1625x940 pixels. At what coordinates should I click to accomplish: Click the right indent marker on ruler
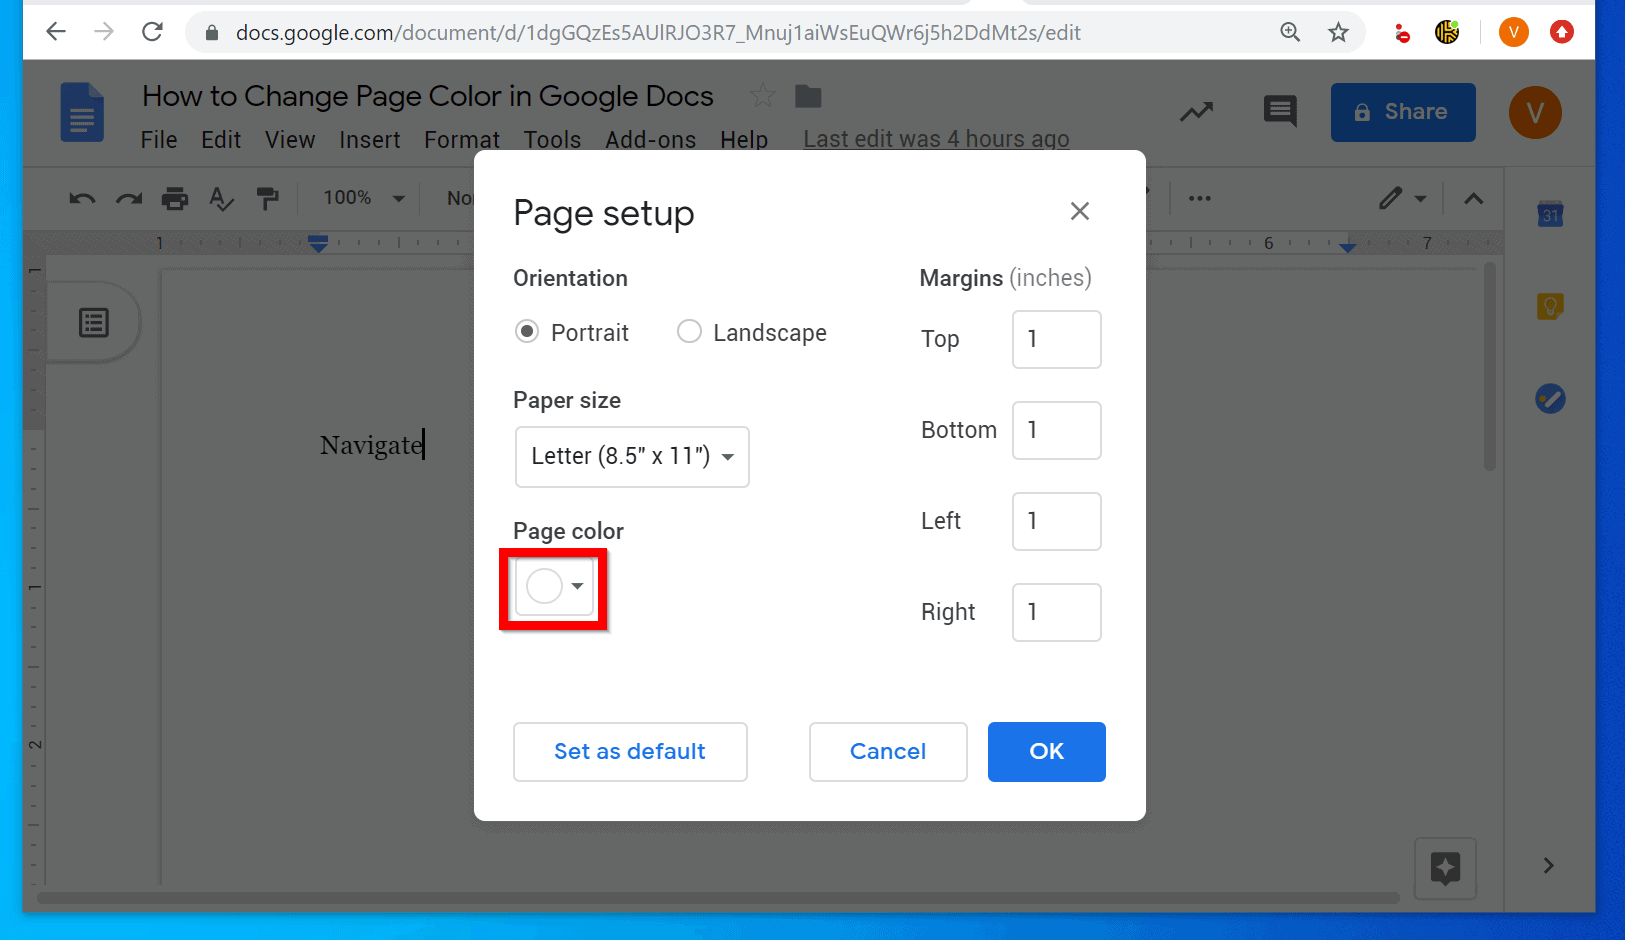1348,246
